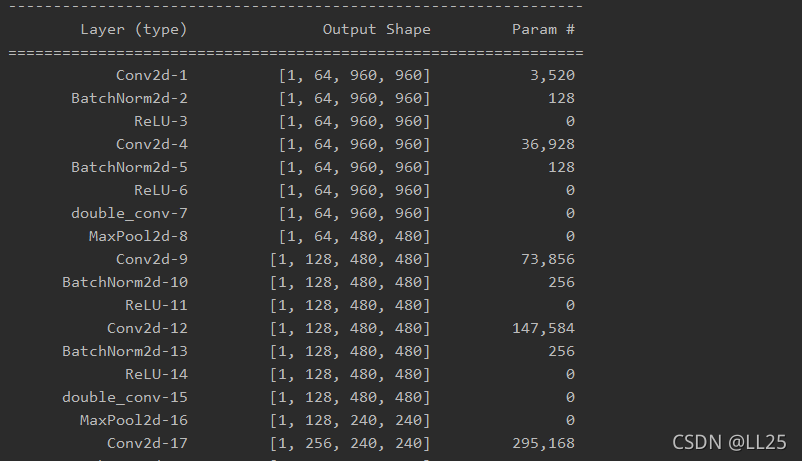Click the 147,584 parameter count
Viewport: 802px width, 461px height.
tap(543, 329)
